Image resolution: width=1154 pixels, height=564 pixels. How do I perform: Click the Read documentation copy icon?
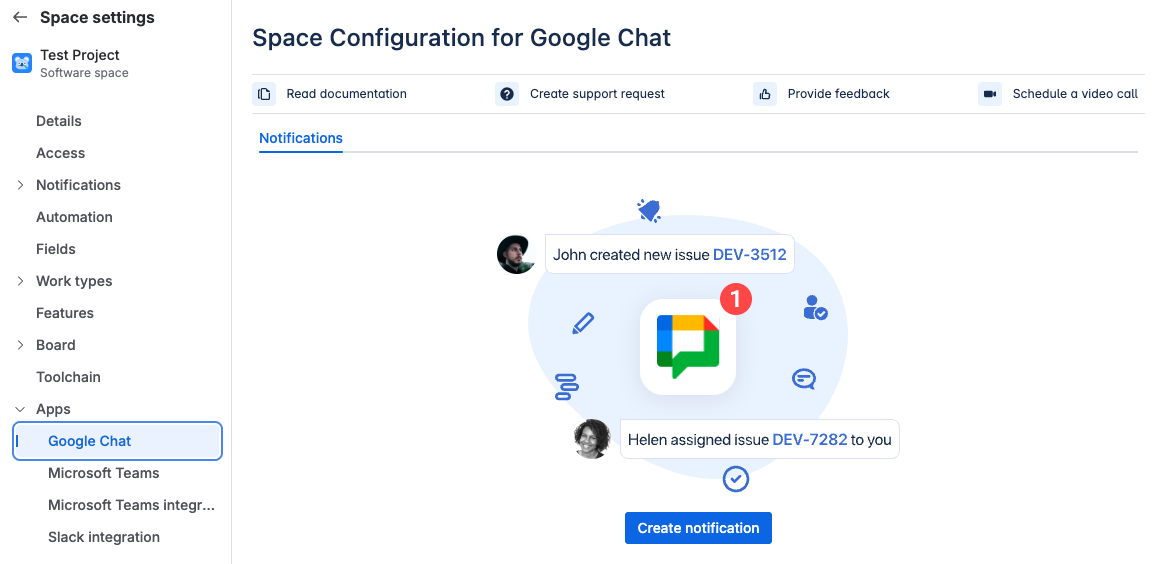coord(264,94)
